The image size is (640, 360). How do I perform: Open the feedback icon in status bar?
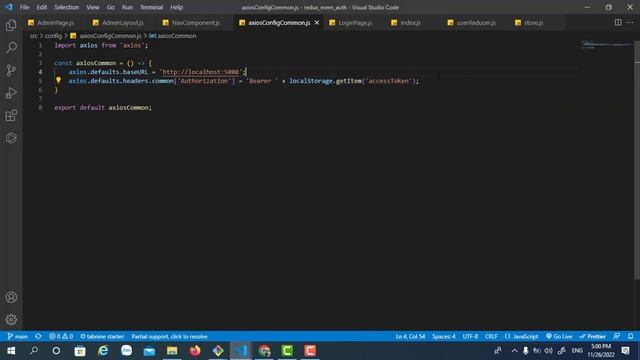(x=617, y=336)
